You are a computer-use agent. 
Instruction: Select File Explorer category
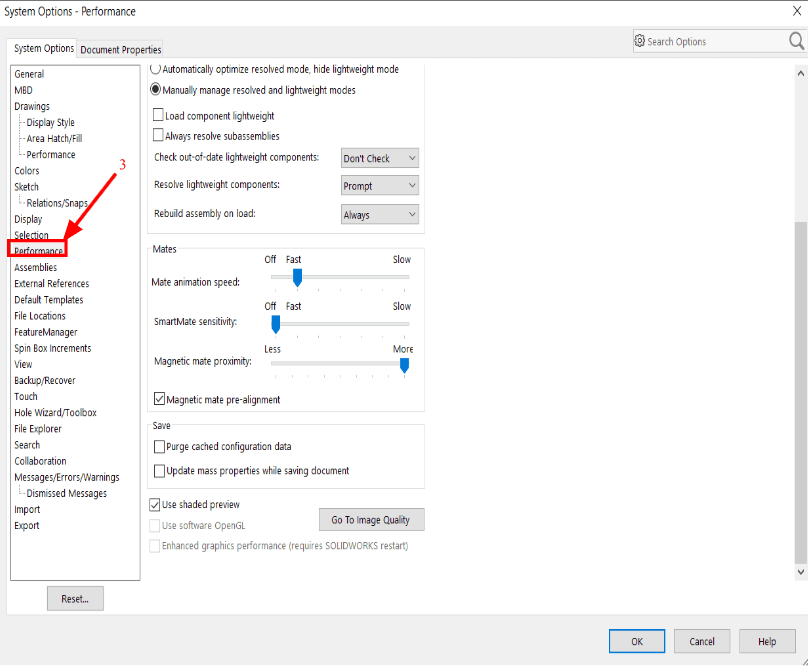coord(38,429)
